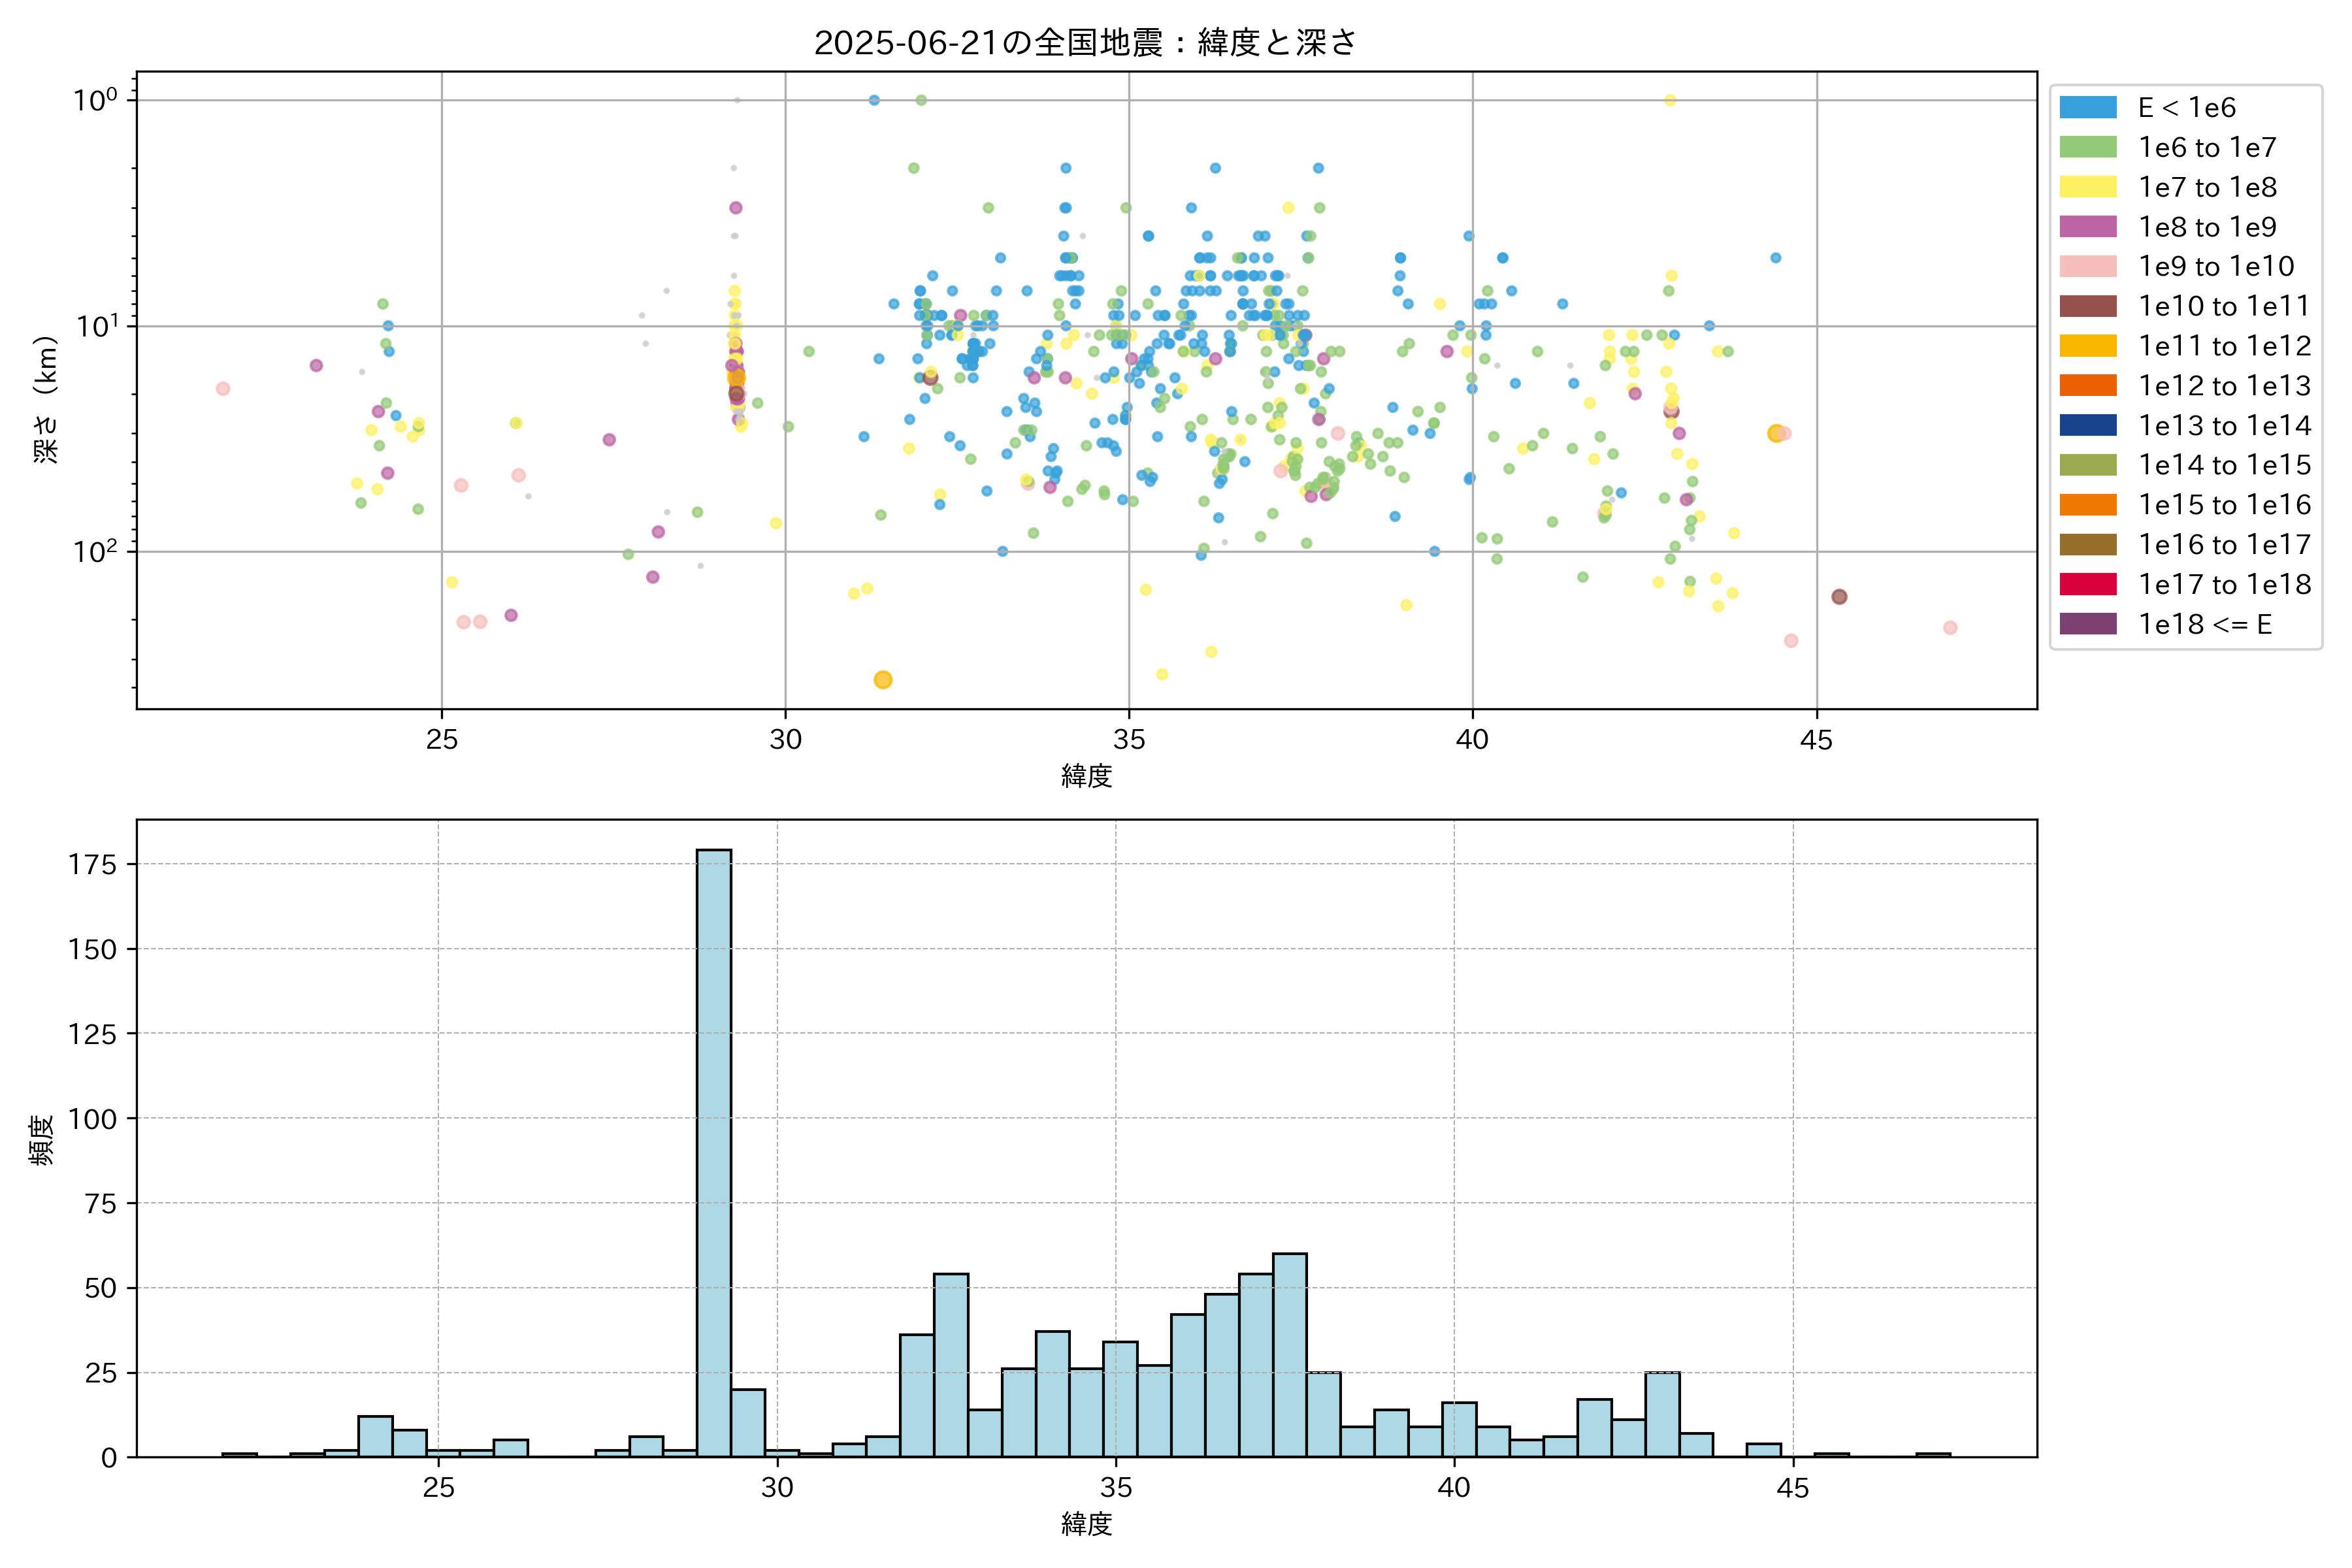Click the '頻度' y-axis label of histogram
Image resolution: width=2352 pixels, height=1568 pixels.
point(42,1139)
